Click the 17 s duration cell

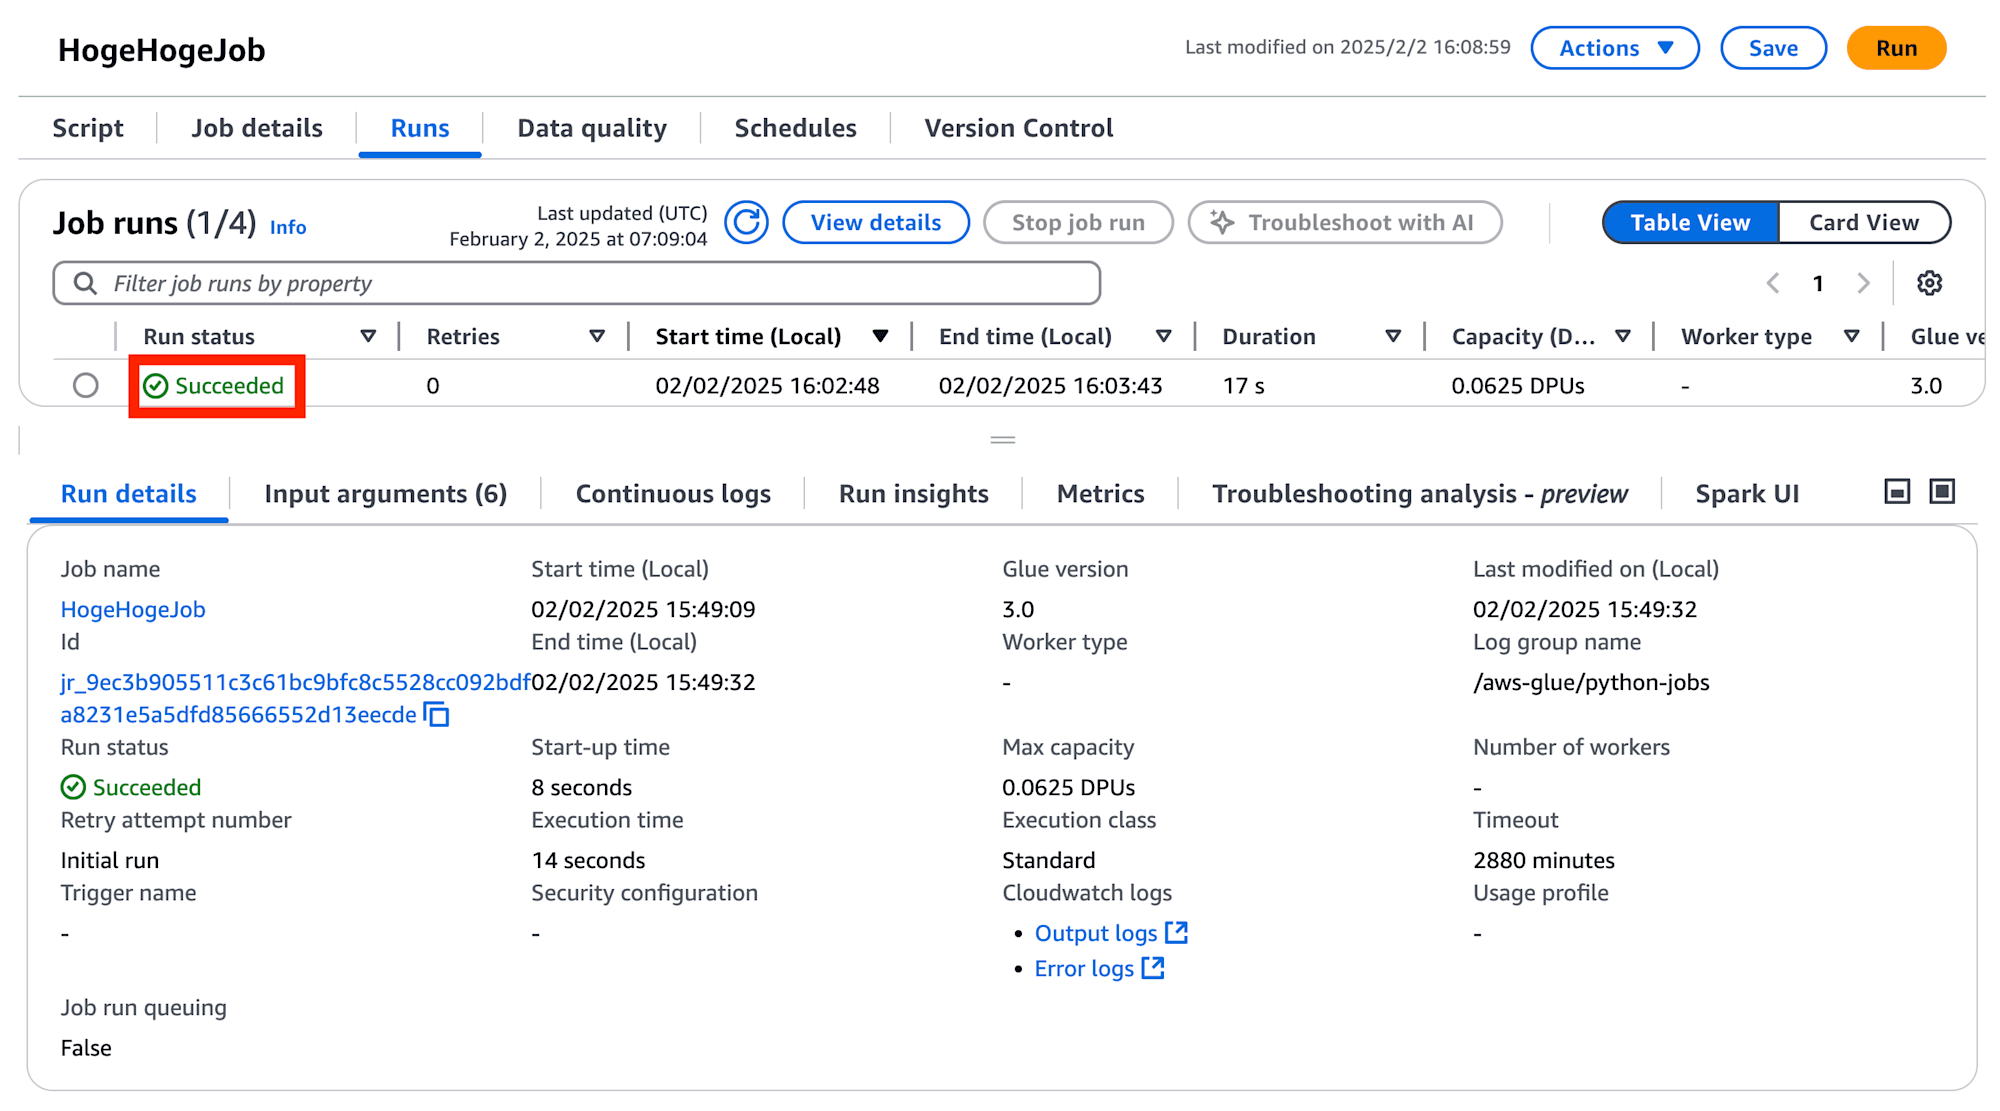coord(1243,386)
